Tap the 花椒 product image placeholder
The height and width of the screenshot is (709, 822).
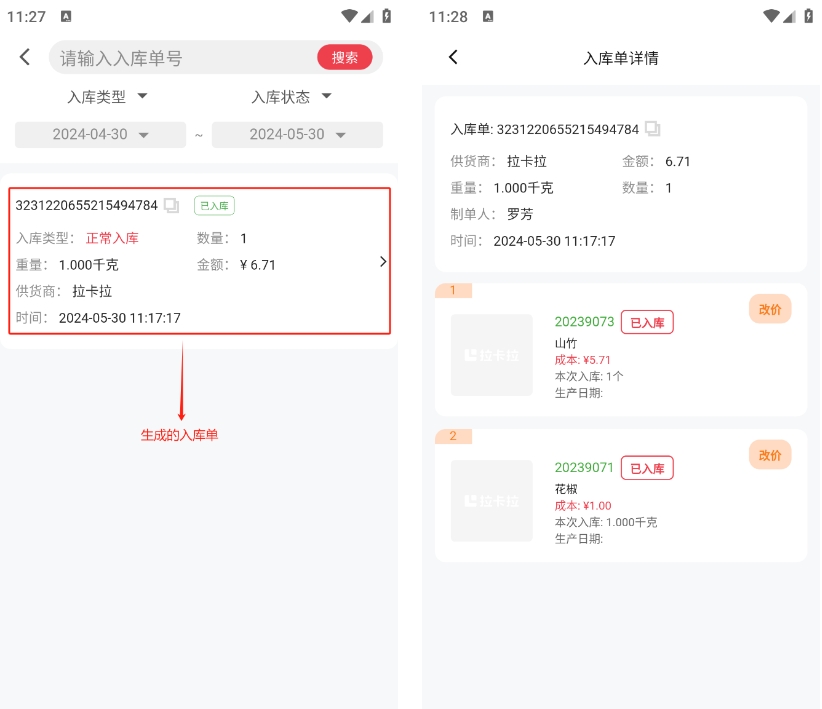click(x=491, y=501)
